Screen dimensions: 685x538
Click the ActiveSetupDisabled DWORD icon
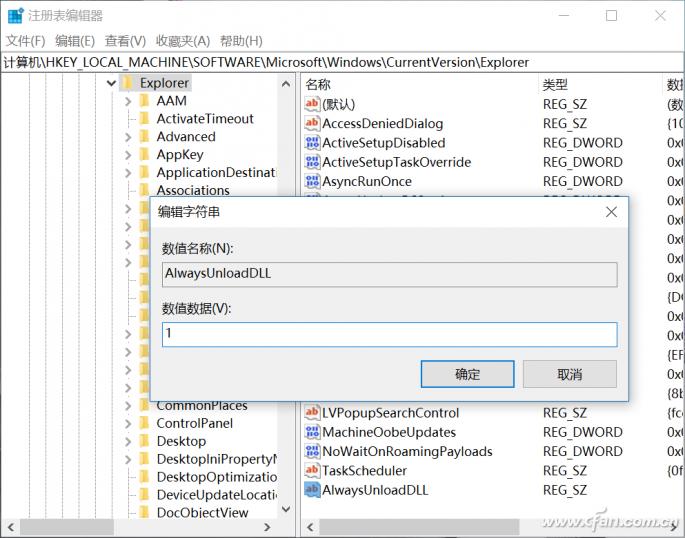coord(312,142)
